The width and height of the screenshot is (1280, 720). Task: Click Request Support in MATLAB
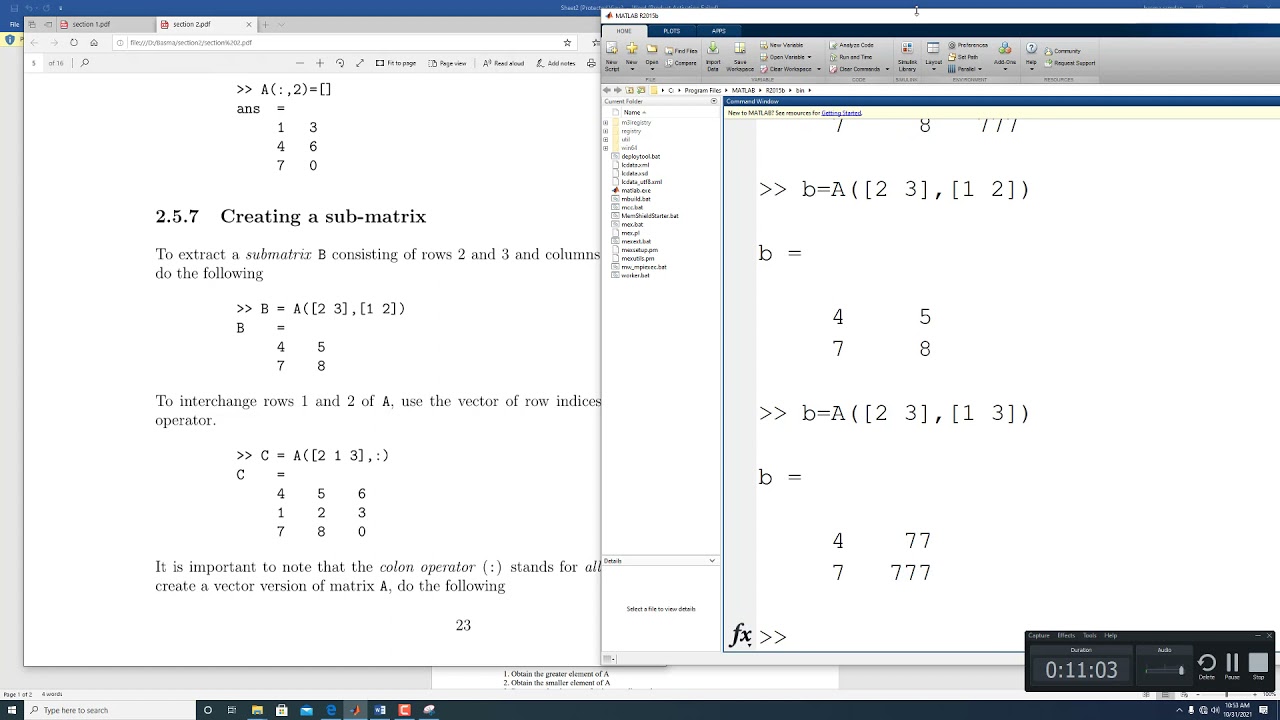point(1068,63)
